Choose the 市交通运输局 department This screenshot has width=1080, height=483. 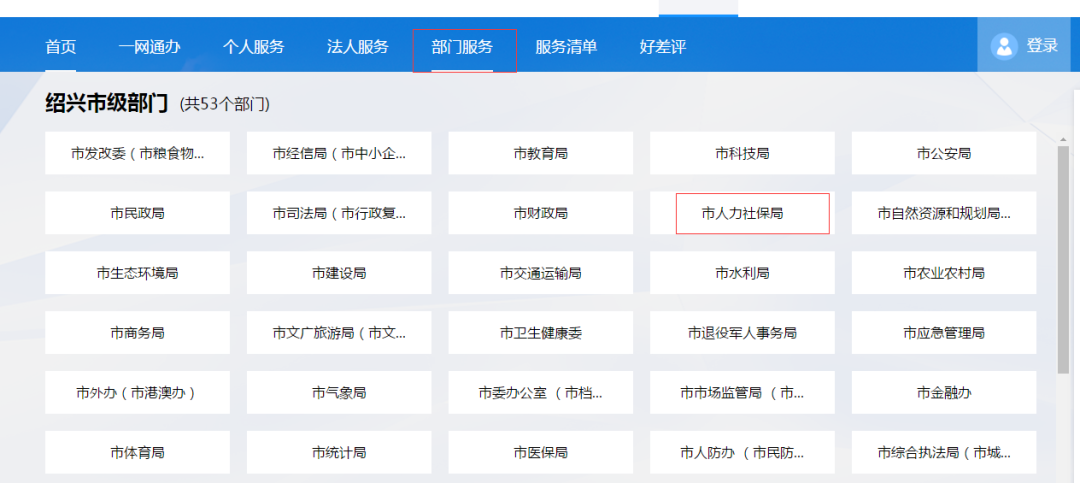click(541, 273)
